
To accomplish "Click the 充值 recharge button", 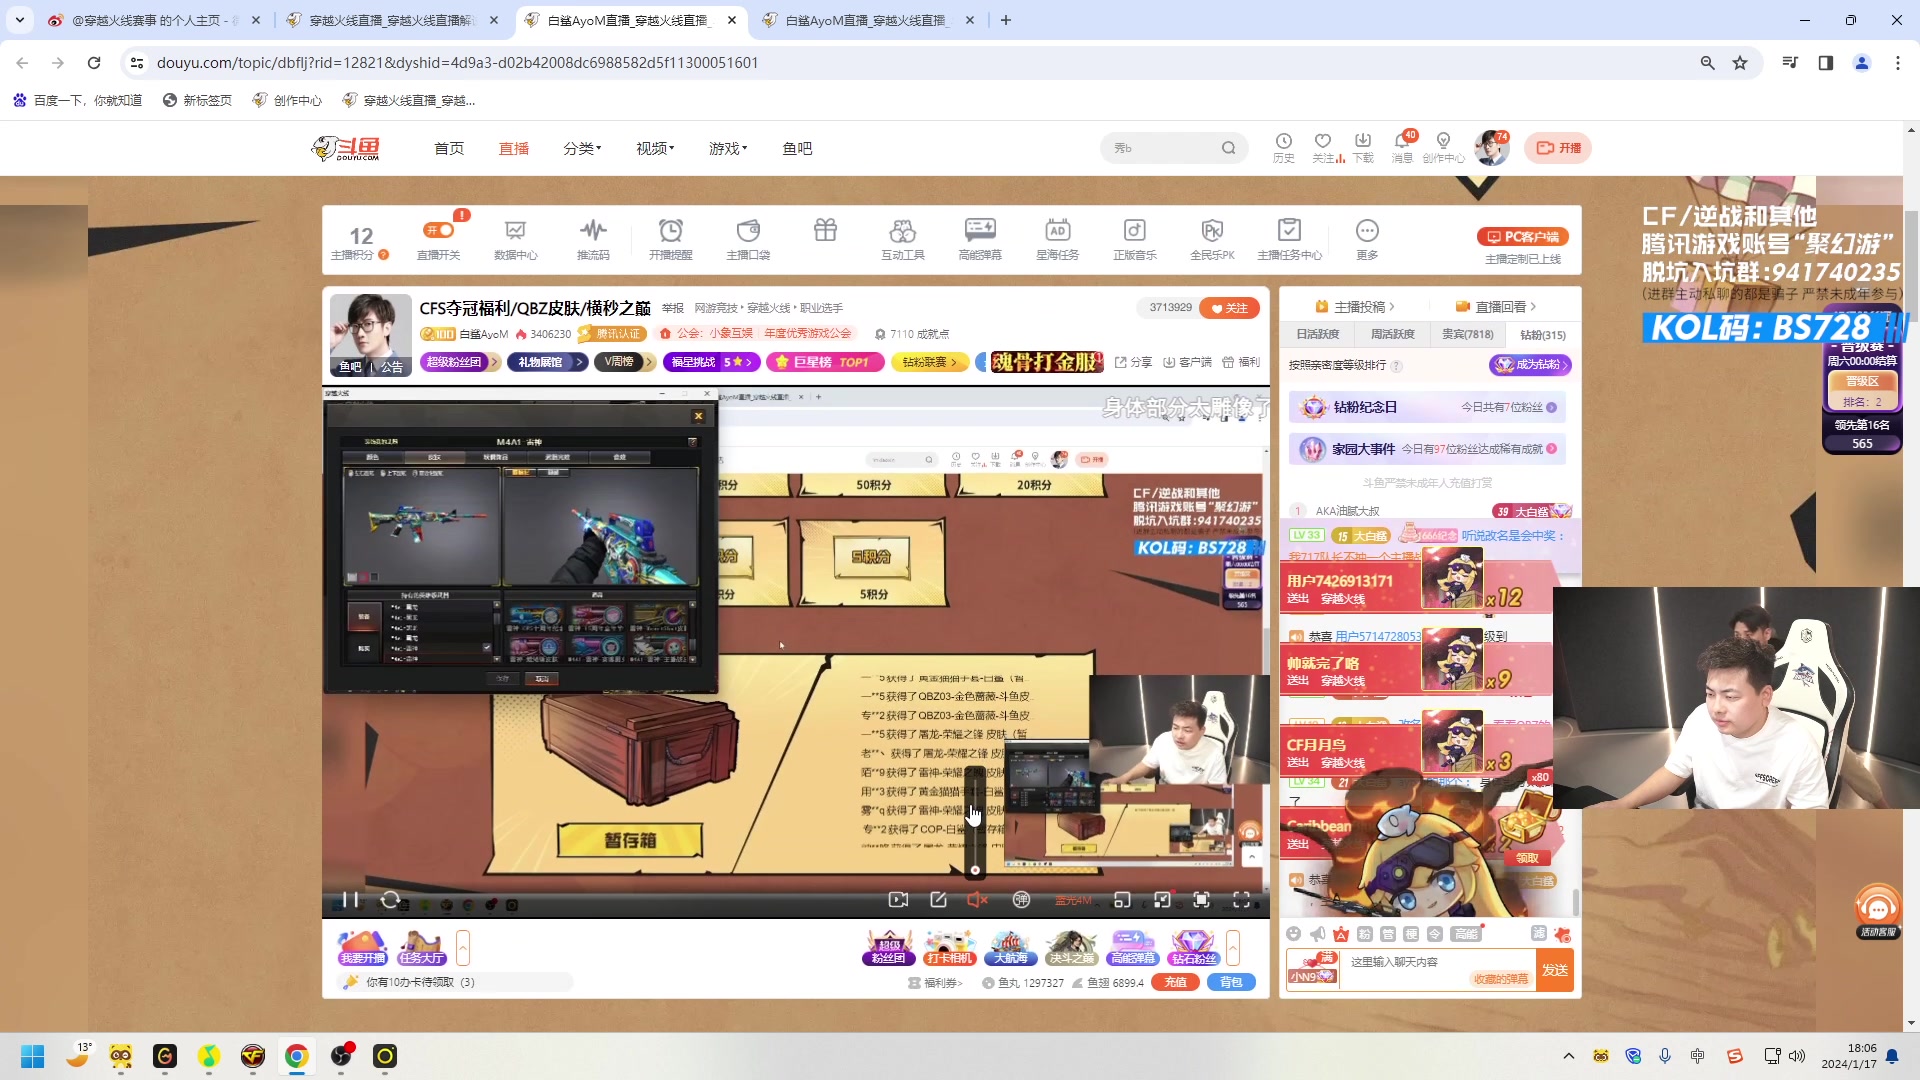I will click(x=1175, y=982).
